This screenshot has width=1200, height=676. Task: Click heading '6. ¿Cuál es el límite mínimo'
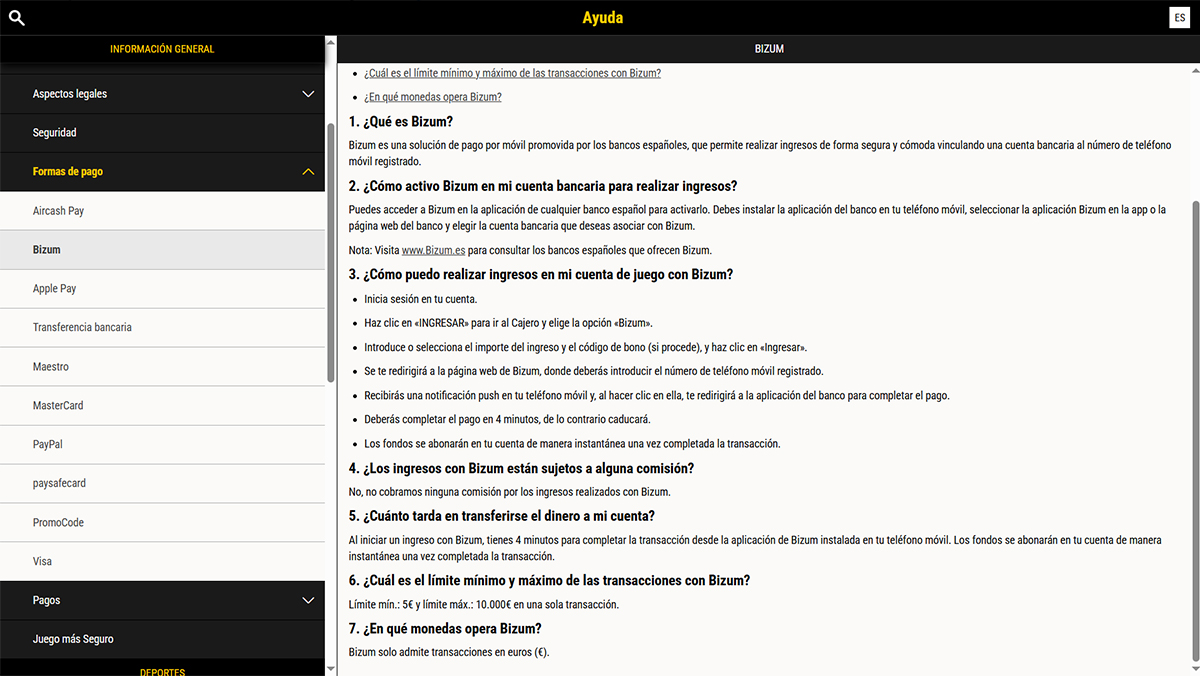click(x=549, y=580)
